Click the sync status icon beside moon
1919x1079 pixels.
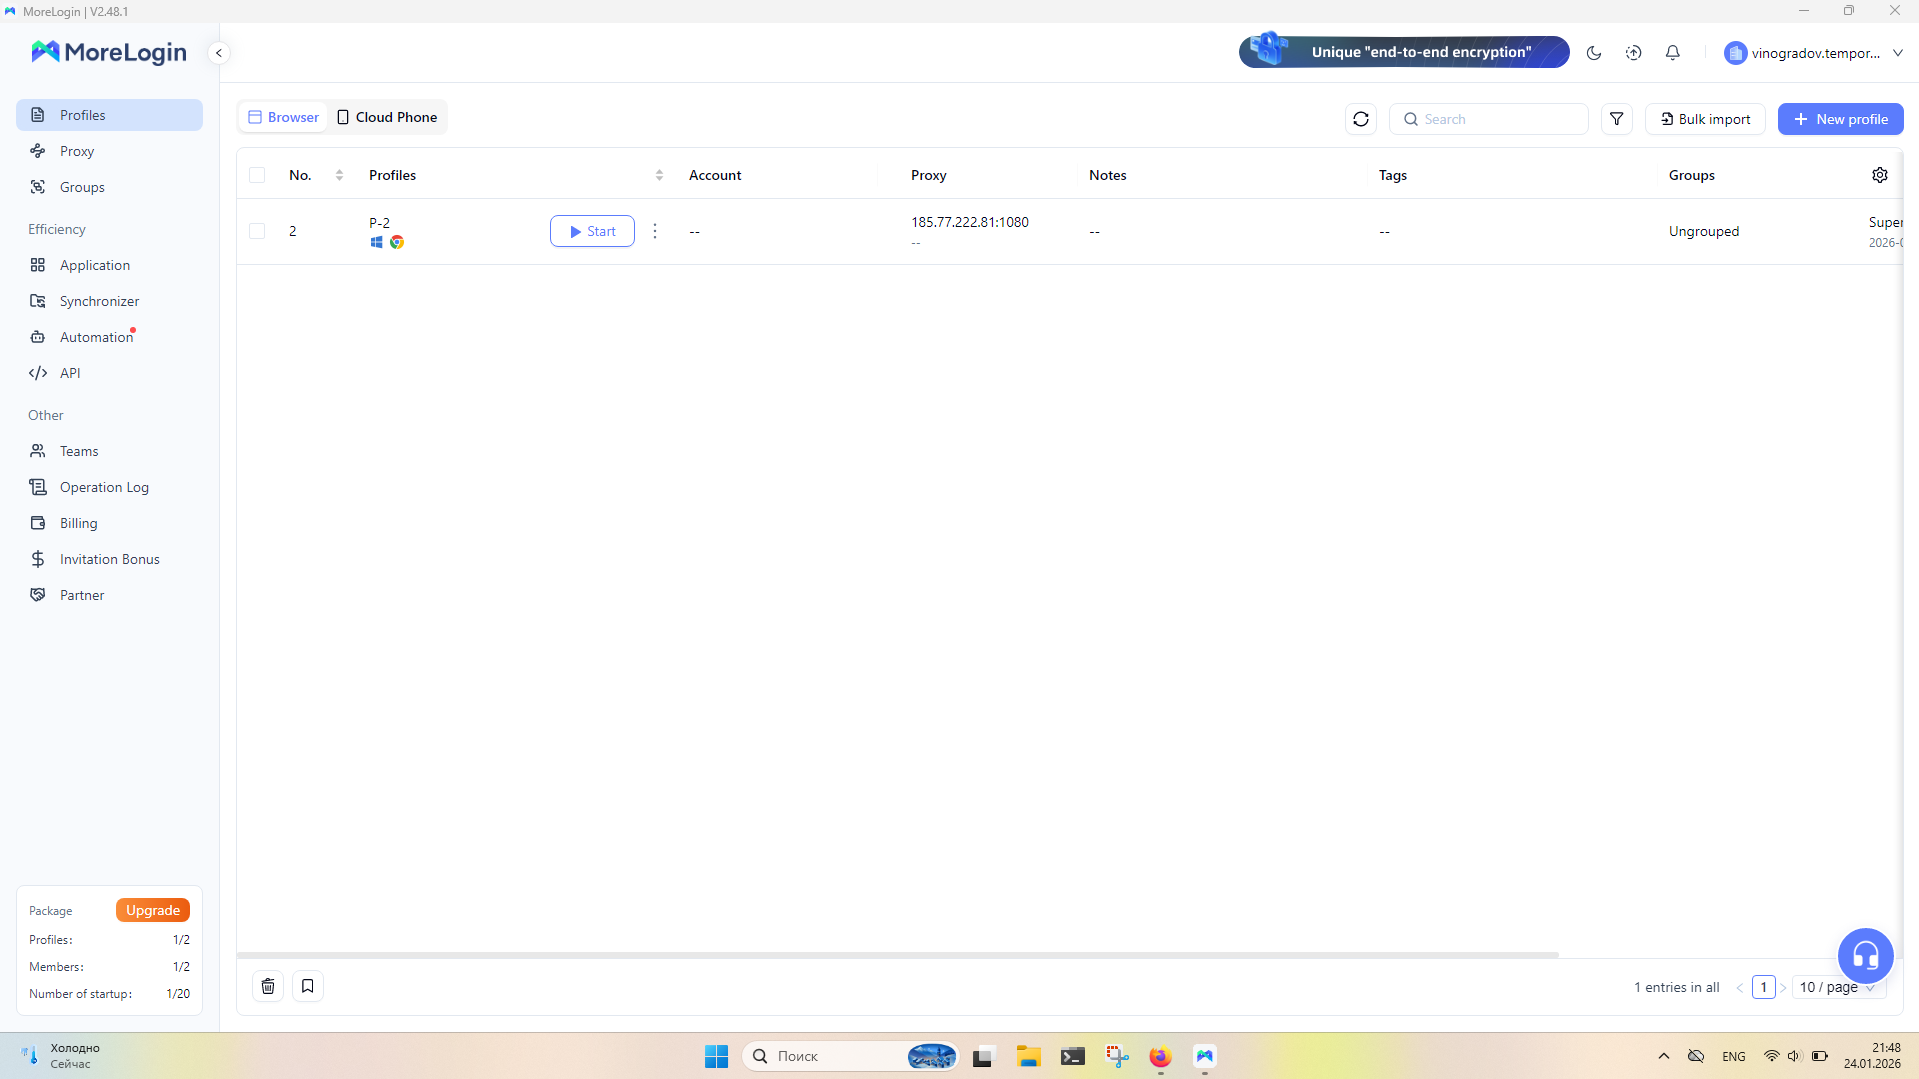1634,53
